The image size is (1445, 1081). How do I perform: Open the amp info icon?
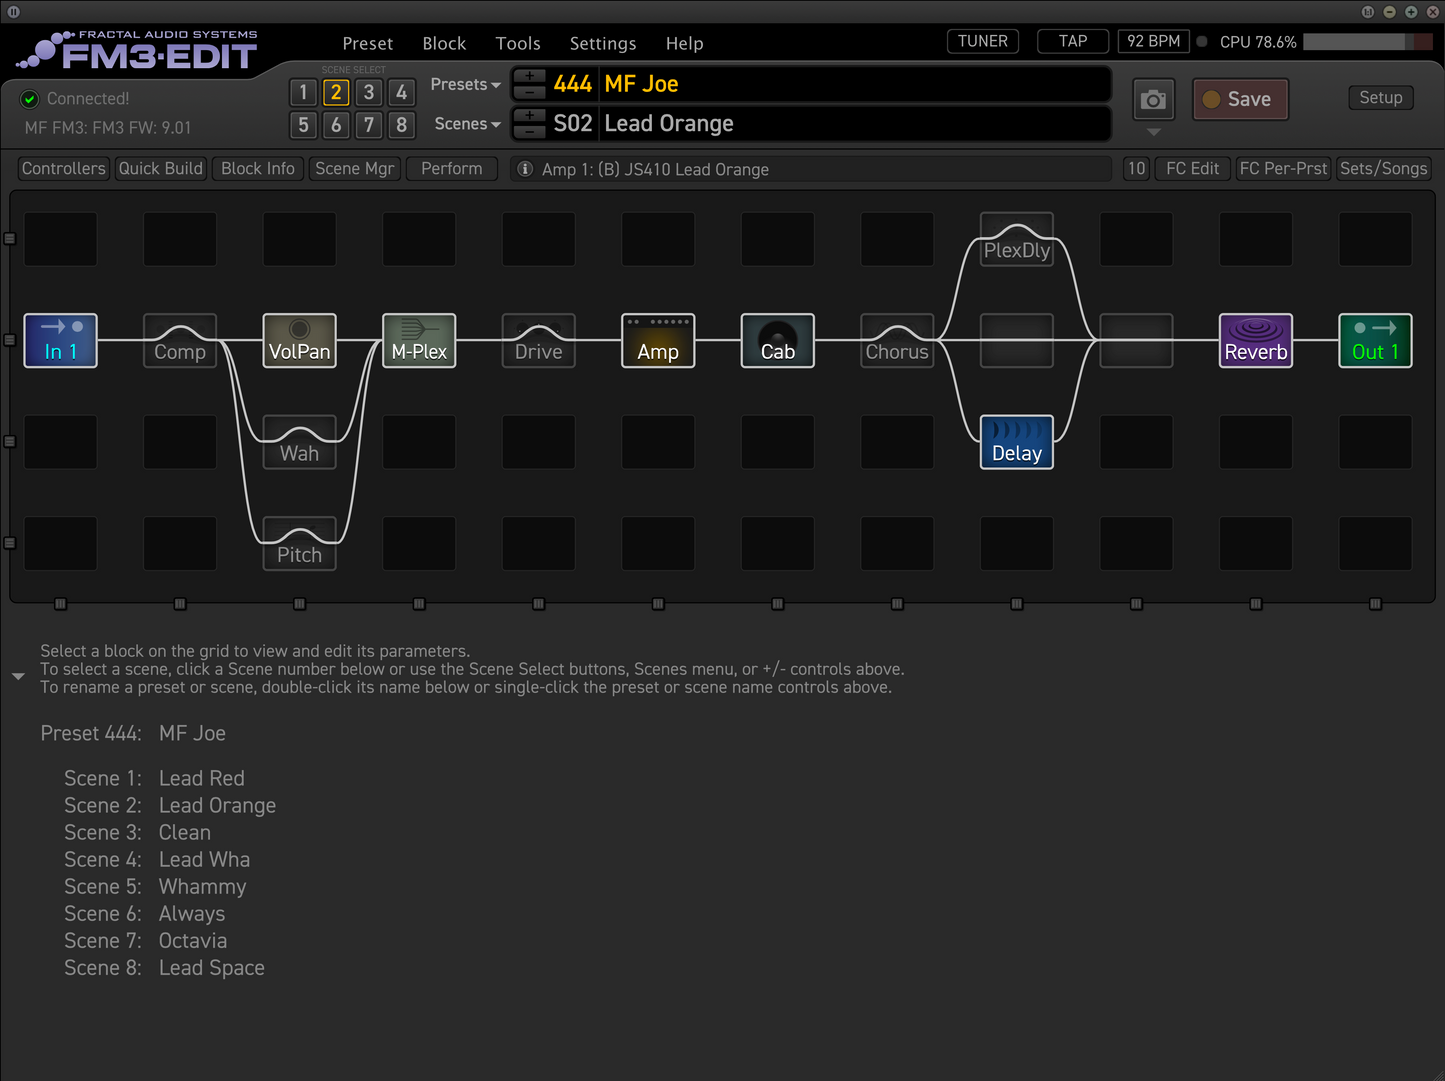(x=525, y=169)
